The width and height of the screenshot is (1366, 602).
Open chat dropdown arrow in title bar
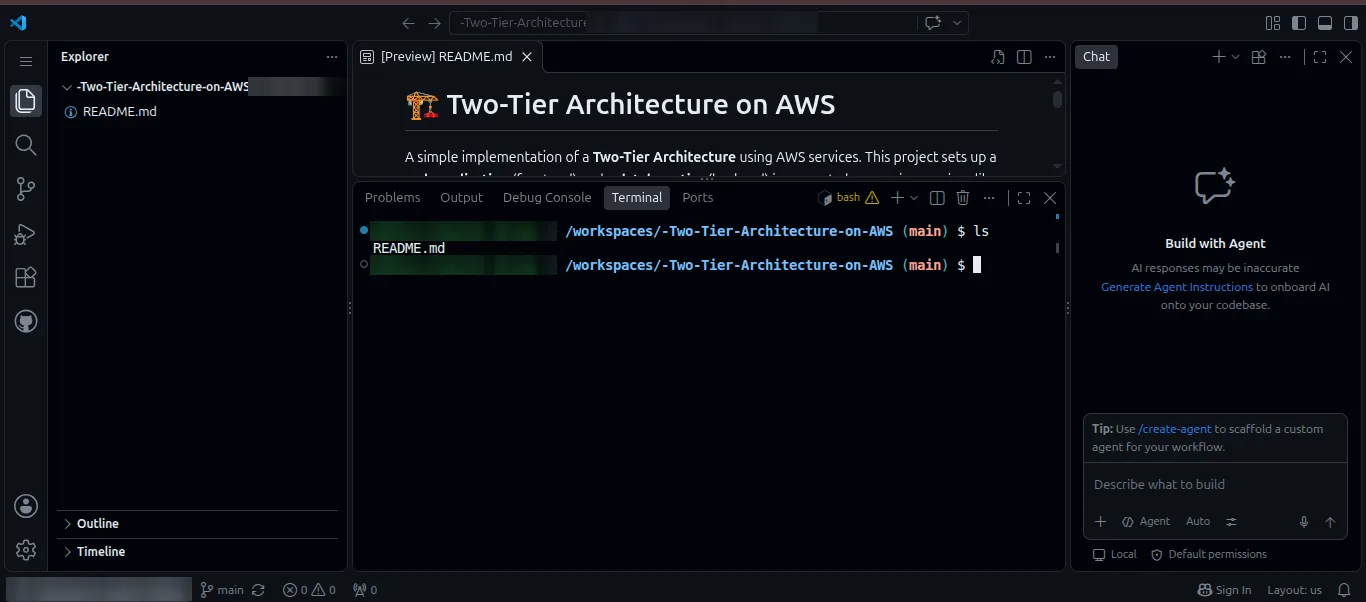click(x=957, y=23)
